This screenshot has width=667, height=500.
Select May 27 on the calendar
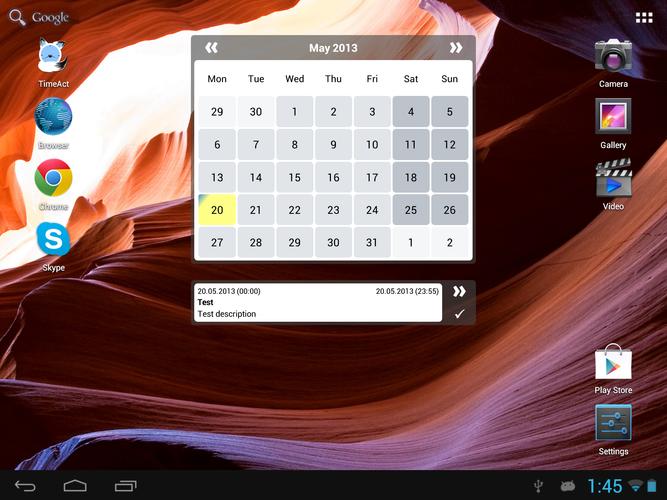pyautogui.click(x=217, y=242)
